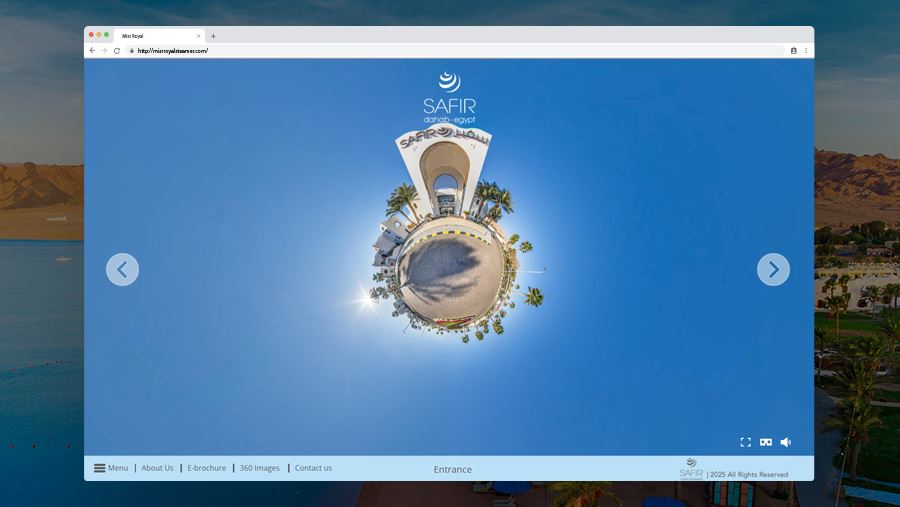Image resolution: width=900 pixels, height=507 pixels.
Task: Click the browser forward arrow
Action: [x=104, y=51]
